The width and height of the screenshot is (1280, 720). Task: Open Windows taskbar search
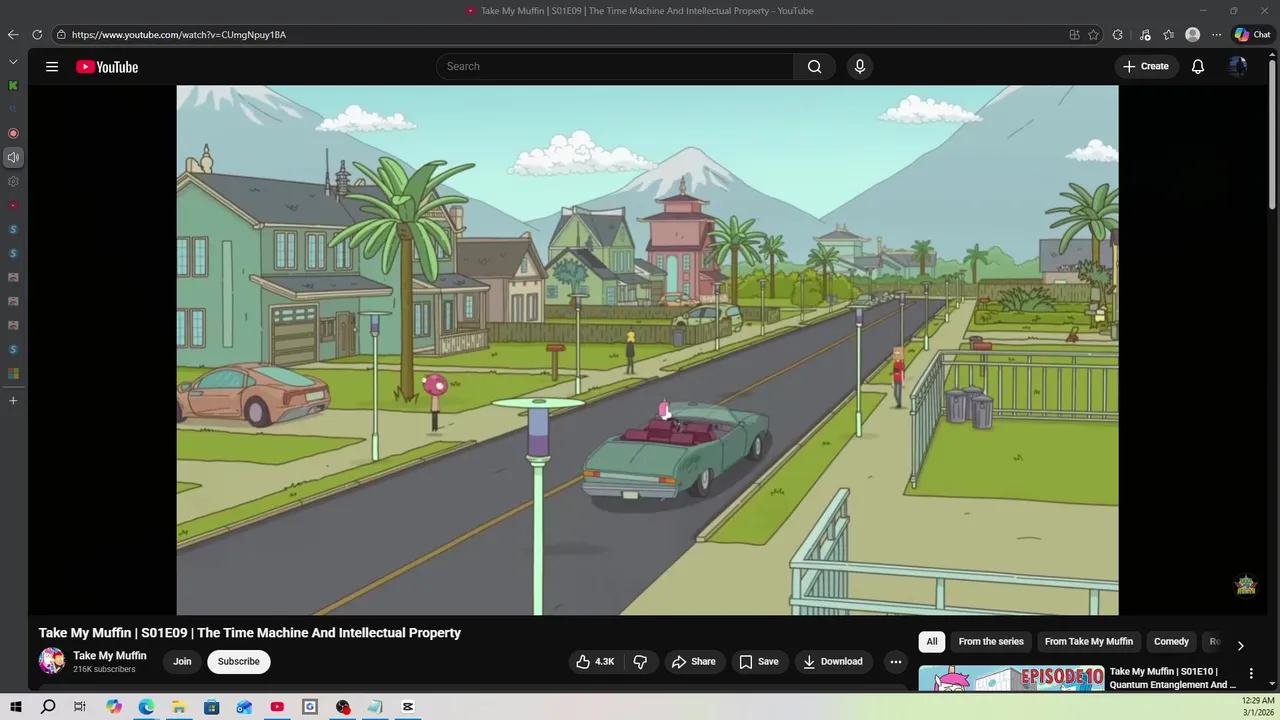[48, 707]
